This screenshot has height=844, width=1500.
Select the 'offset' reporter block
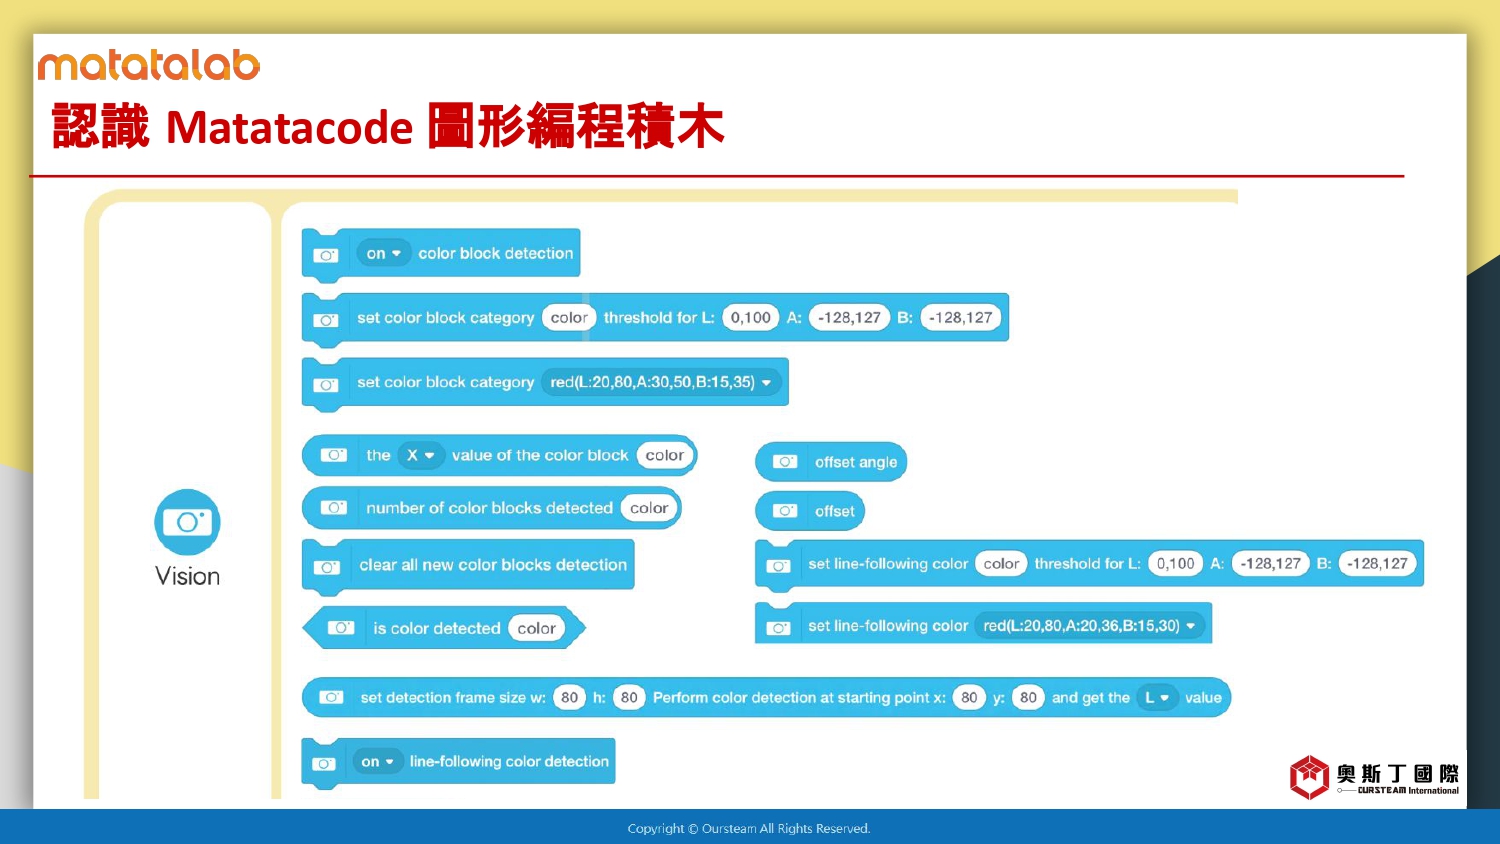[810, 511]
